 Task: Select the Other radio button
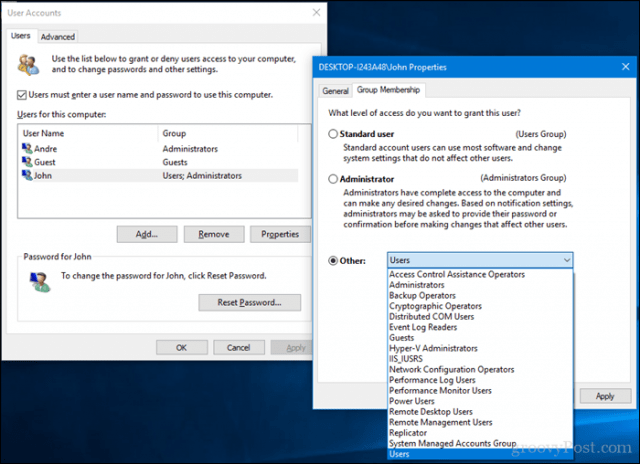tap(333, 260)
